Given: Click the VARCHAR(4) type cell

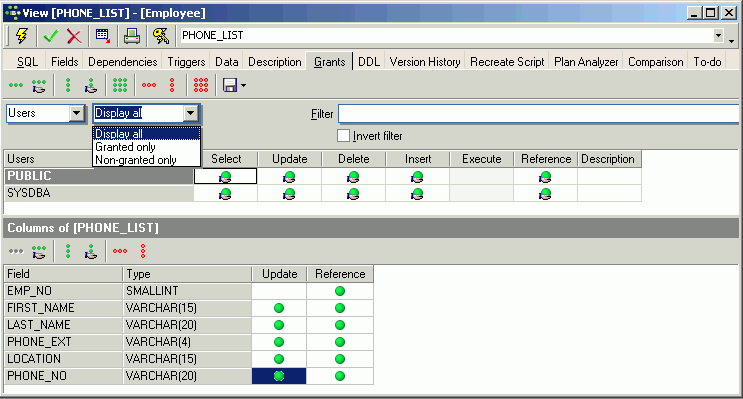Looking at the screenshot, I should point(187,342).
